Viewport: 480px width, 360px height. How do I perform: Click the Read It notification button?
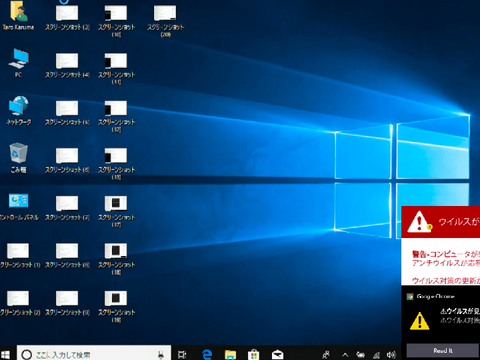point(443,351)
